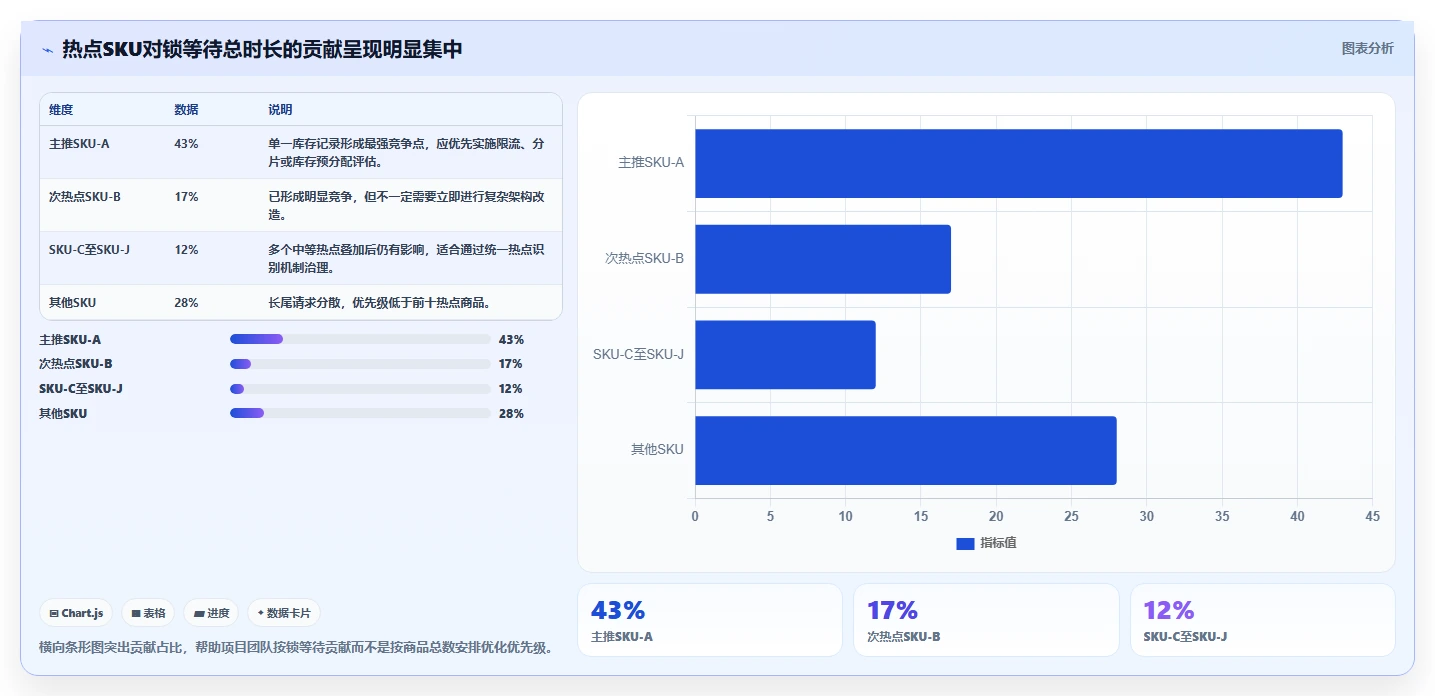Screen dimensions: 1435x696
Task: Click the footer note starting 横向条形图突出贡献占比
Action: pyautogui.click(x=296, y=647)
